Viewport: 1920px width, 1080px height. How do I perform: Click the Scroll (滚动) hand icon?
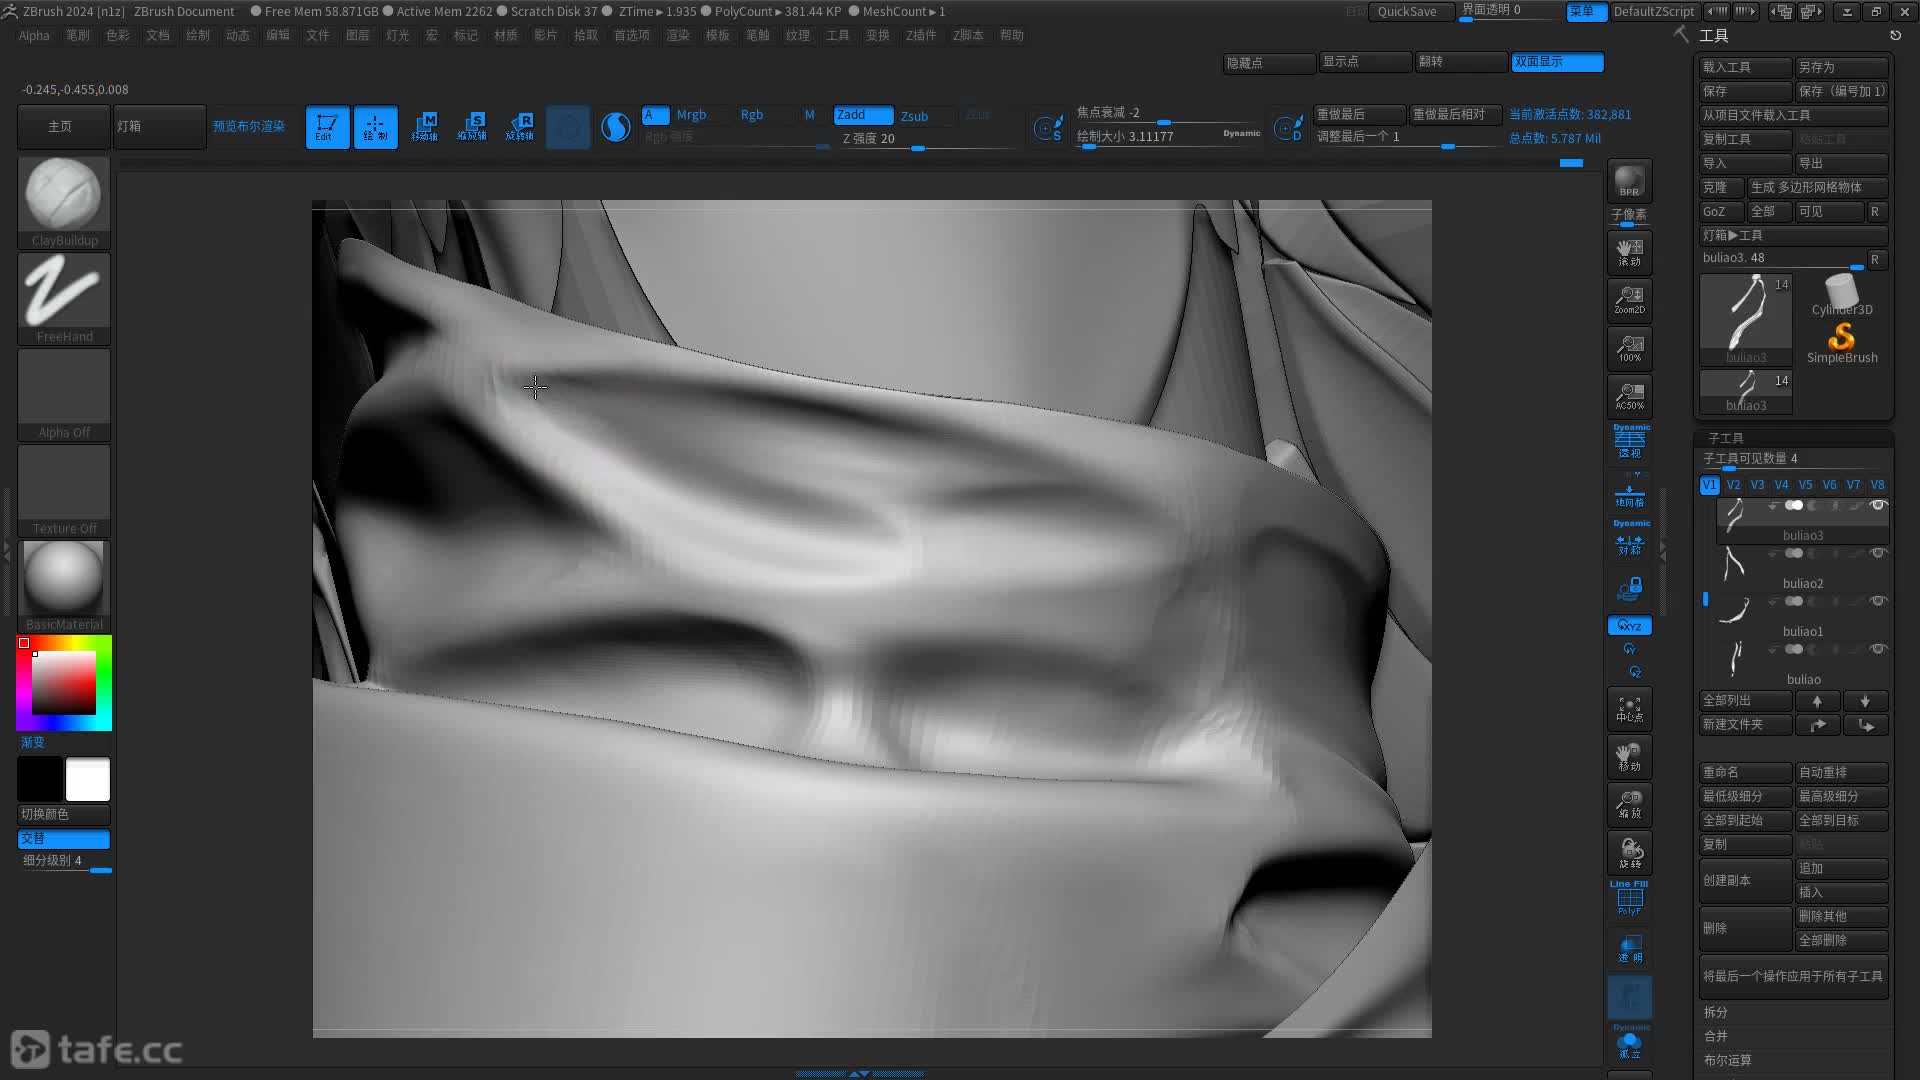click(1629, 252)
